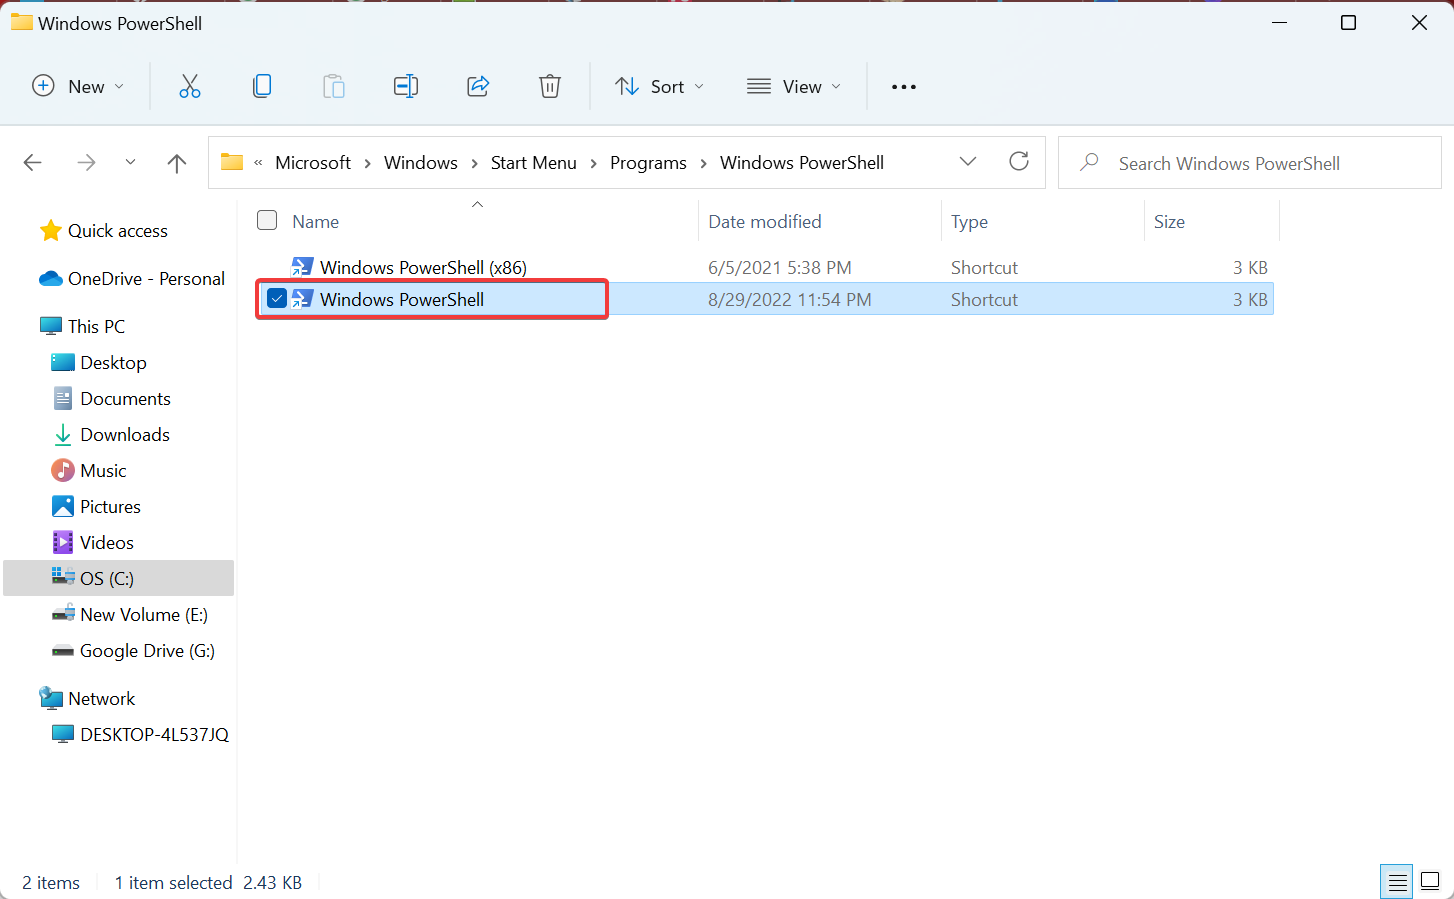The height and width of the screenshot is (899, 1454).
Task: Open the Sort dropdown
Action: (x=659, y=87)
